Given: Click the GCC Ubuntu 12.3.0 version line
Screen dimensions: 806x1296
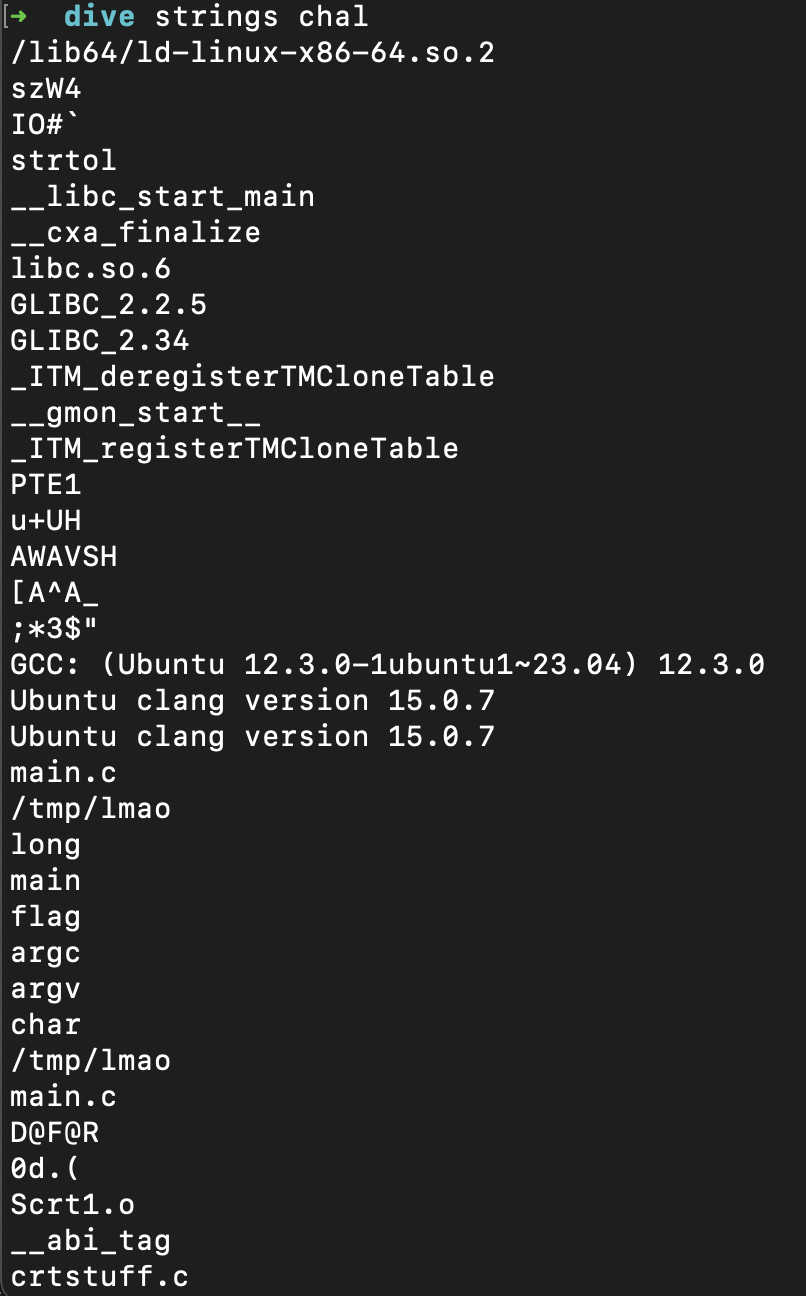Looking at the screenshot, I should coord(387,664).
